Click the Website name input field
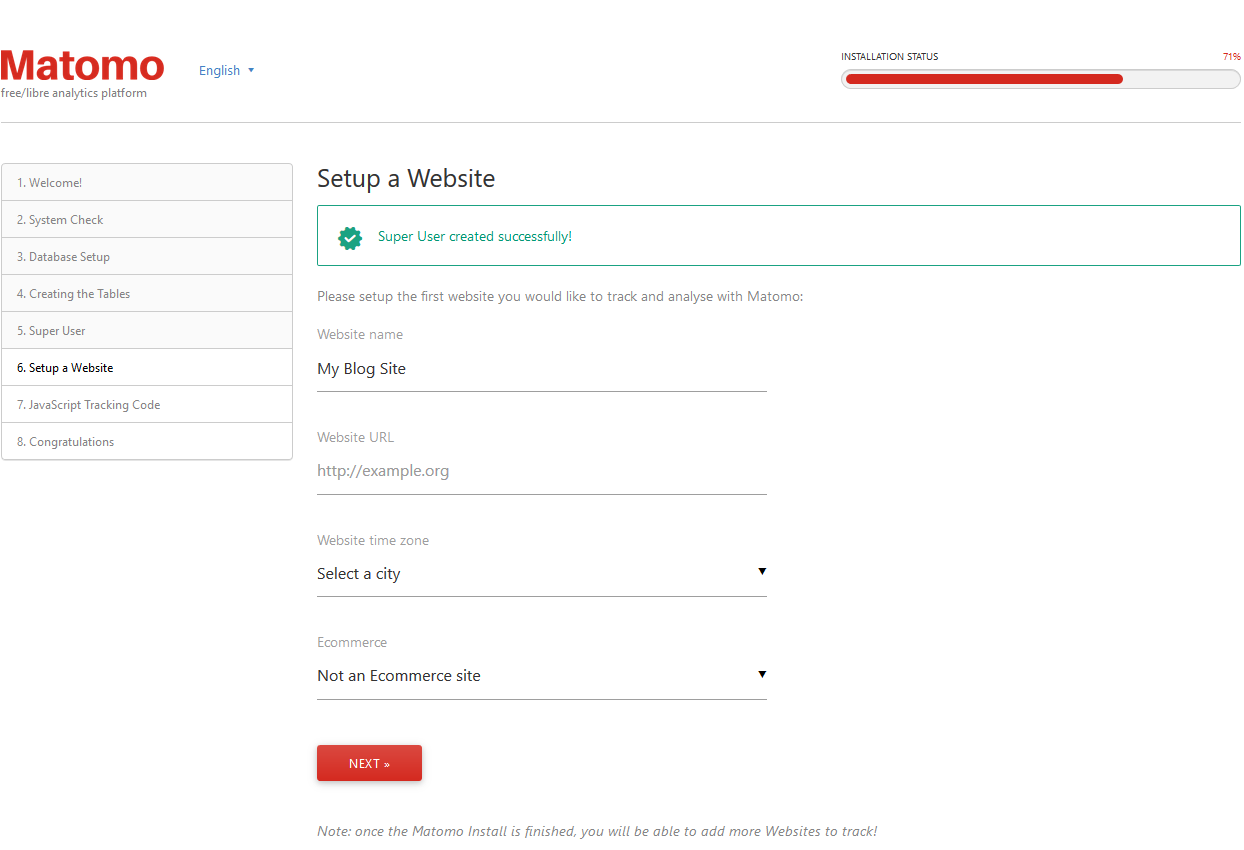The image size is (1244, 850). [x=541, y=369]
